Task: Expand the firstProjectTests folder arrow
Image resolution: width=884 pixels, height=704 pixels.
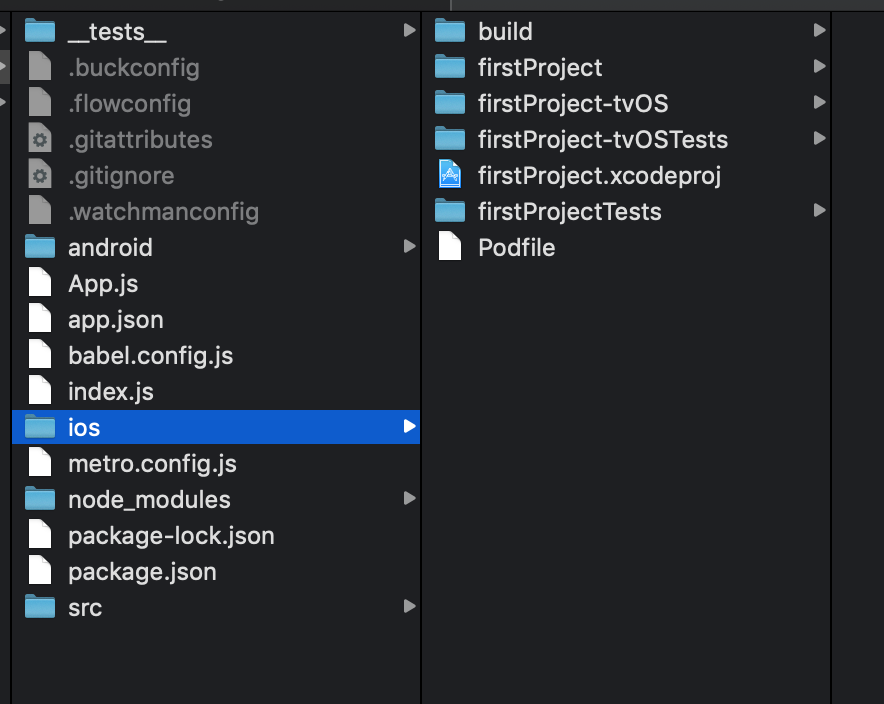Action: pyautogui.click(x=820, y=211)
